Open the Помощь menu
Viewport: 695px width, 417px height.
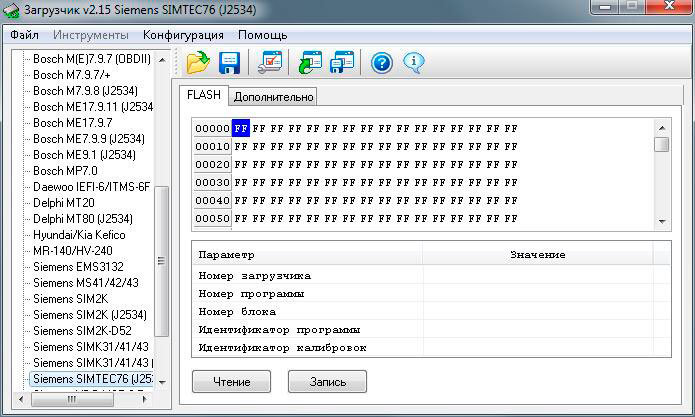(x=262, y=35)
